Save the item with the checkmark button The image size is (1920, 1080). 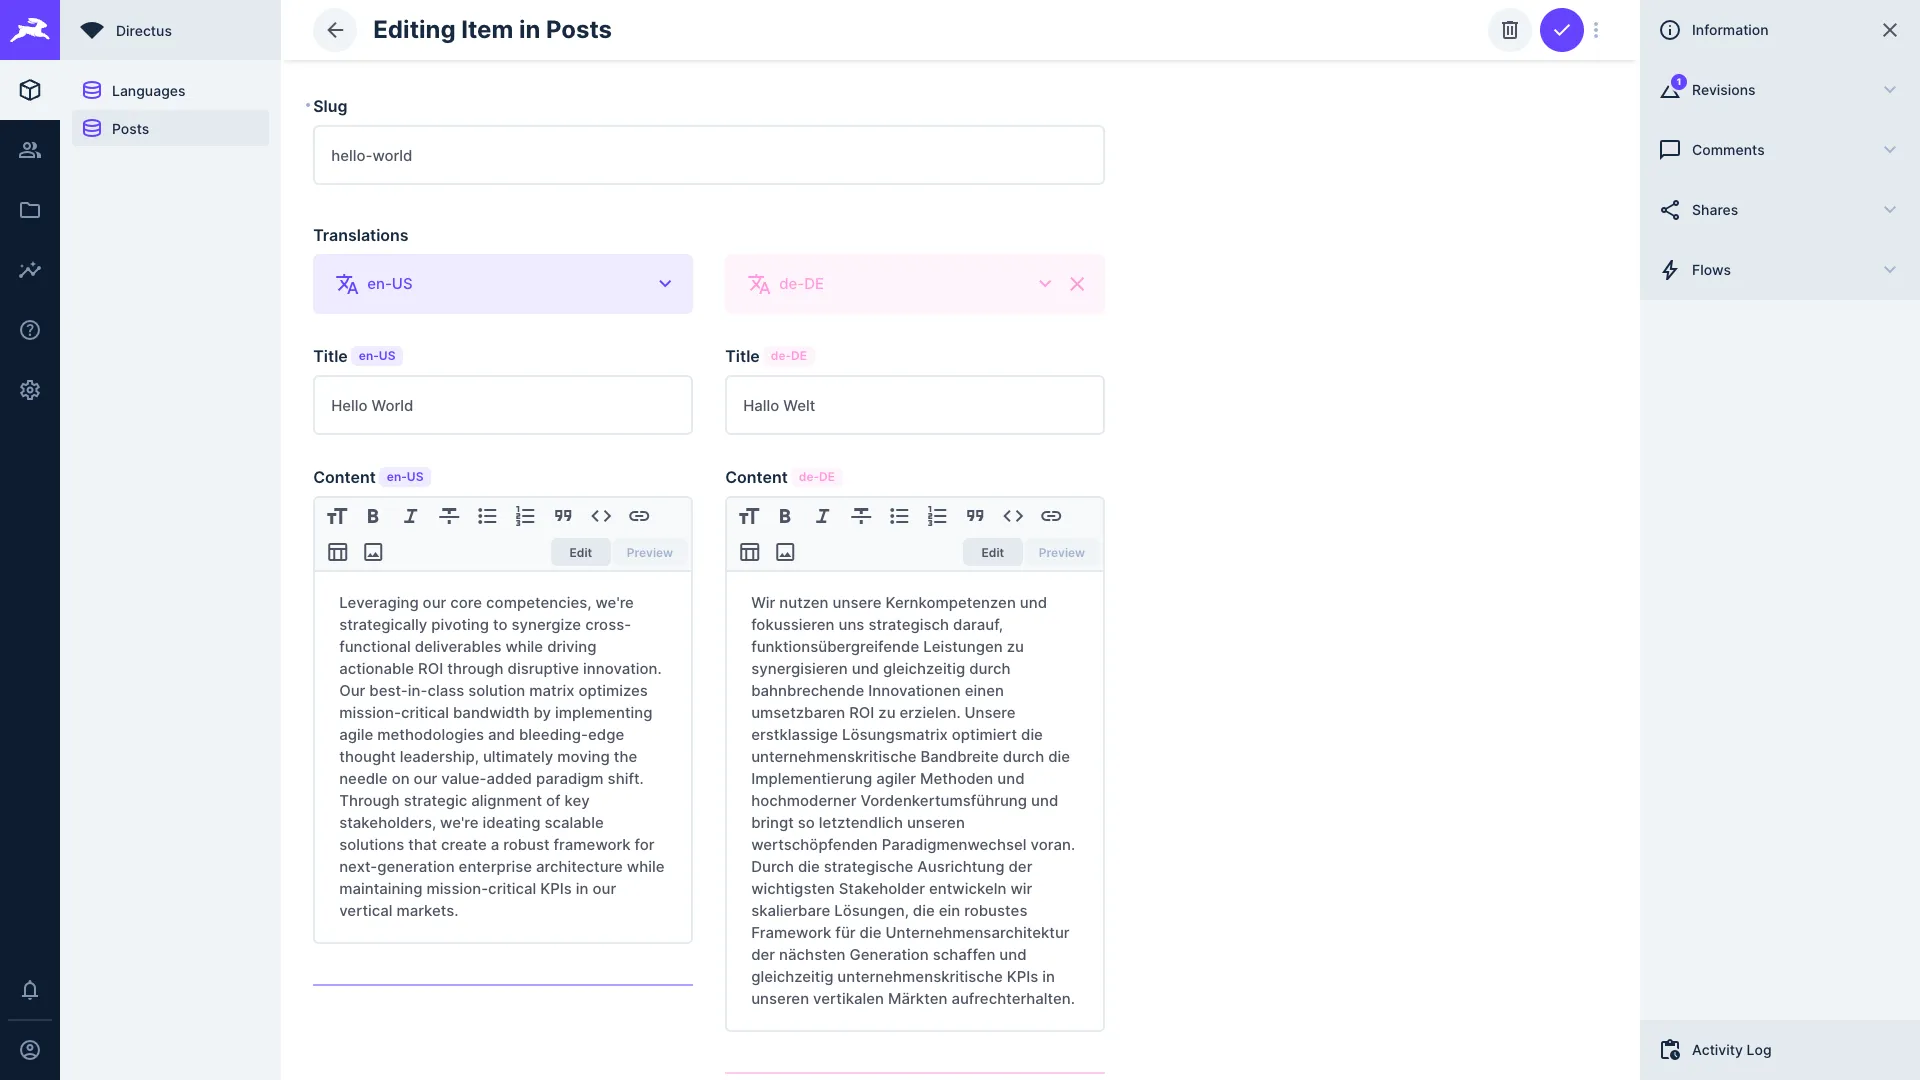click(x=1561, y=30)
